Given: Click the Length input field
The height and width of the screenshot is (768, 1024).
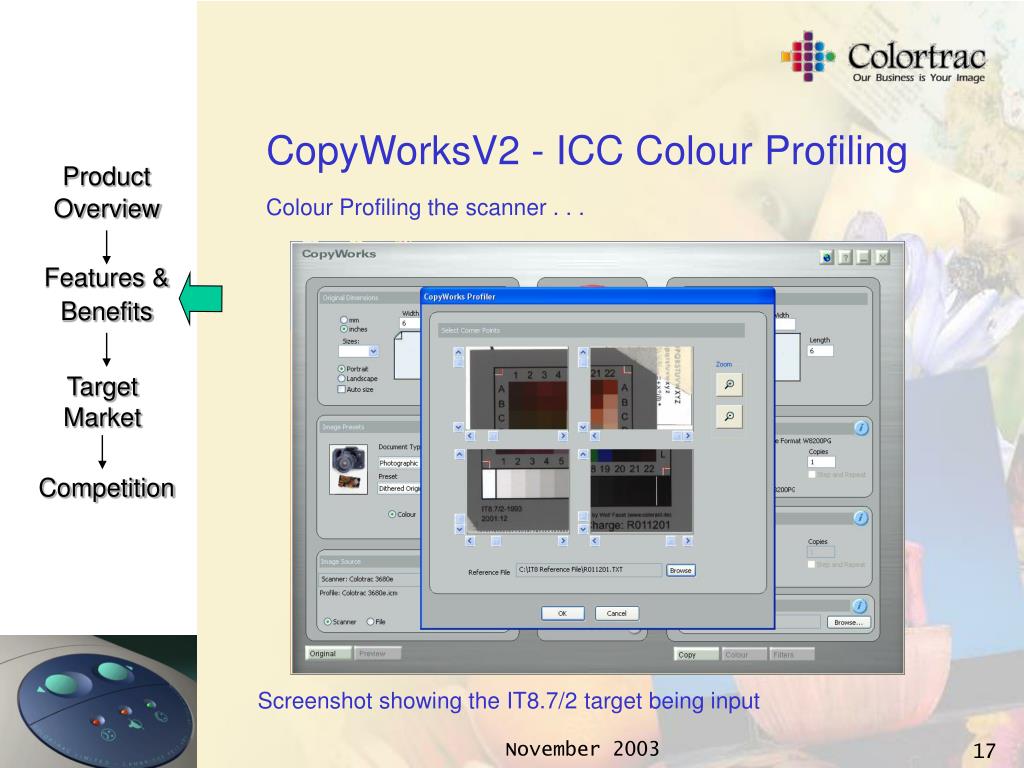Looking at the screenshot, I should point(820,351).
